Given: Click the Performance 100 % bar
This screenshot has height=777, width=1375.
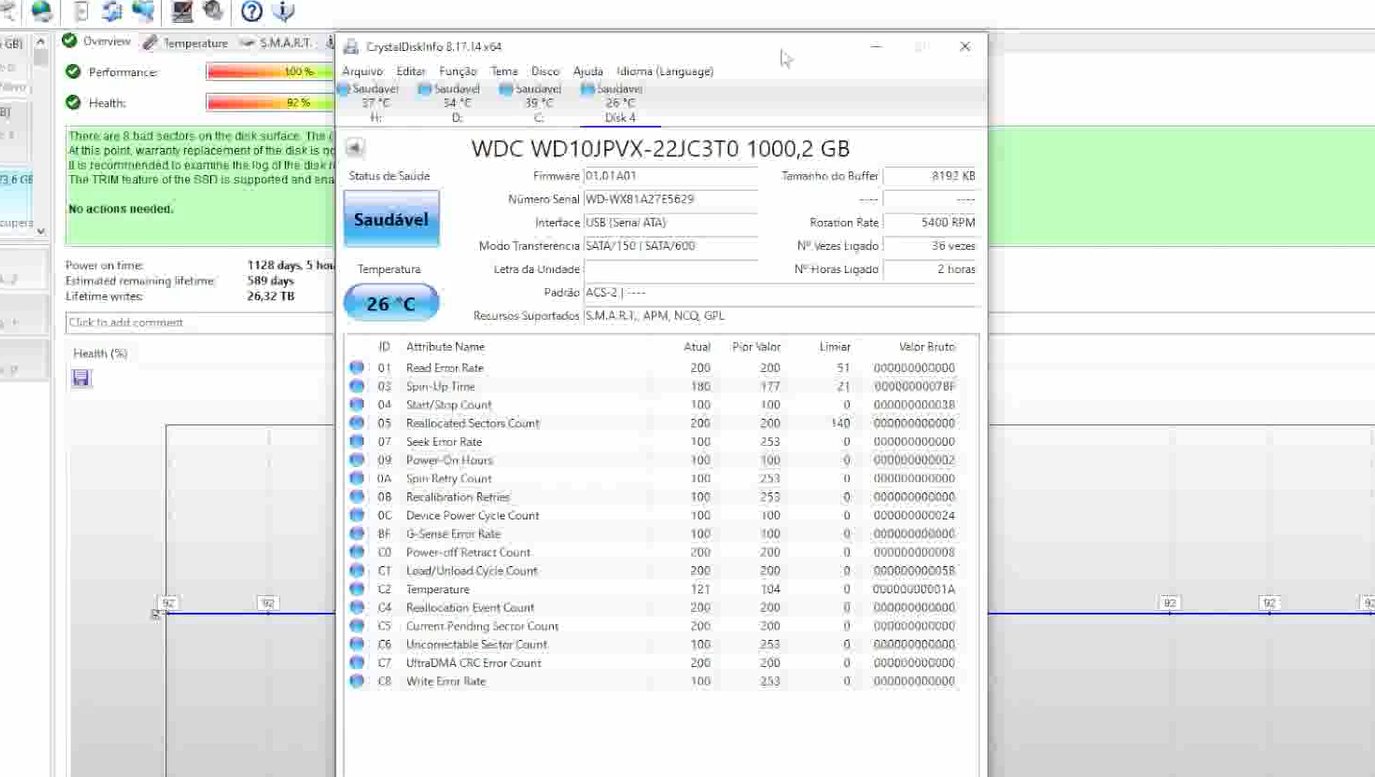Looking at the screenshot, I should [x=270, y=72].
